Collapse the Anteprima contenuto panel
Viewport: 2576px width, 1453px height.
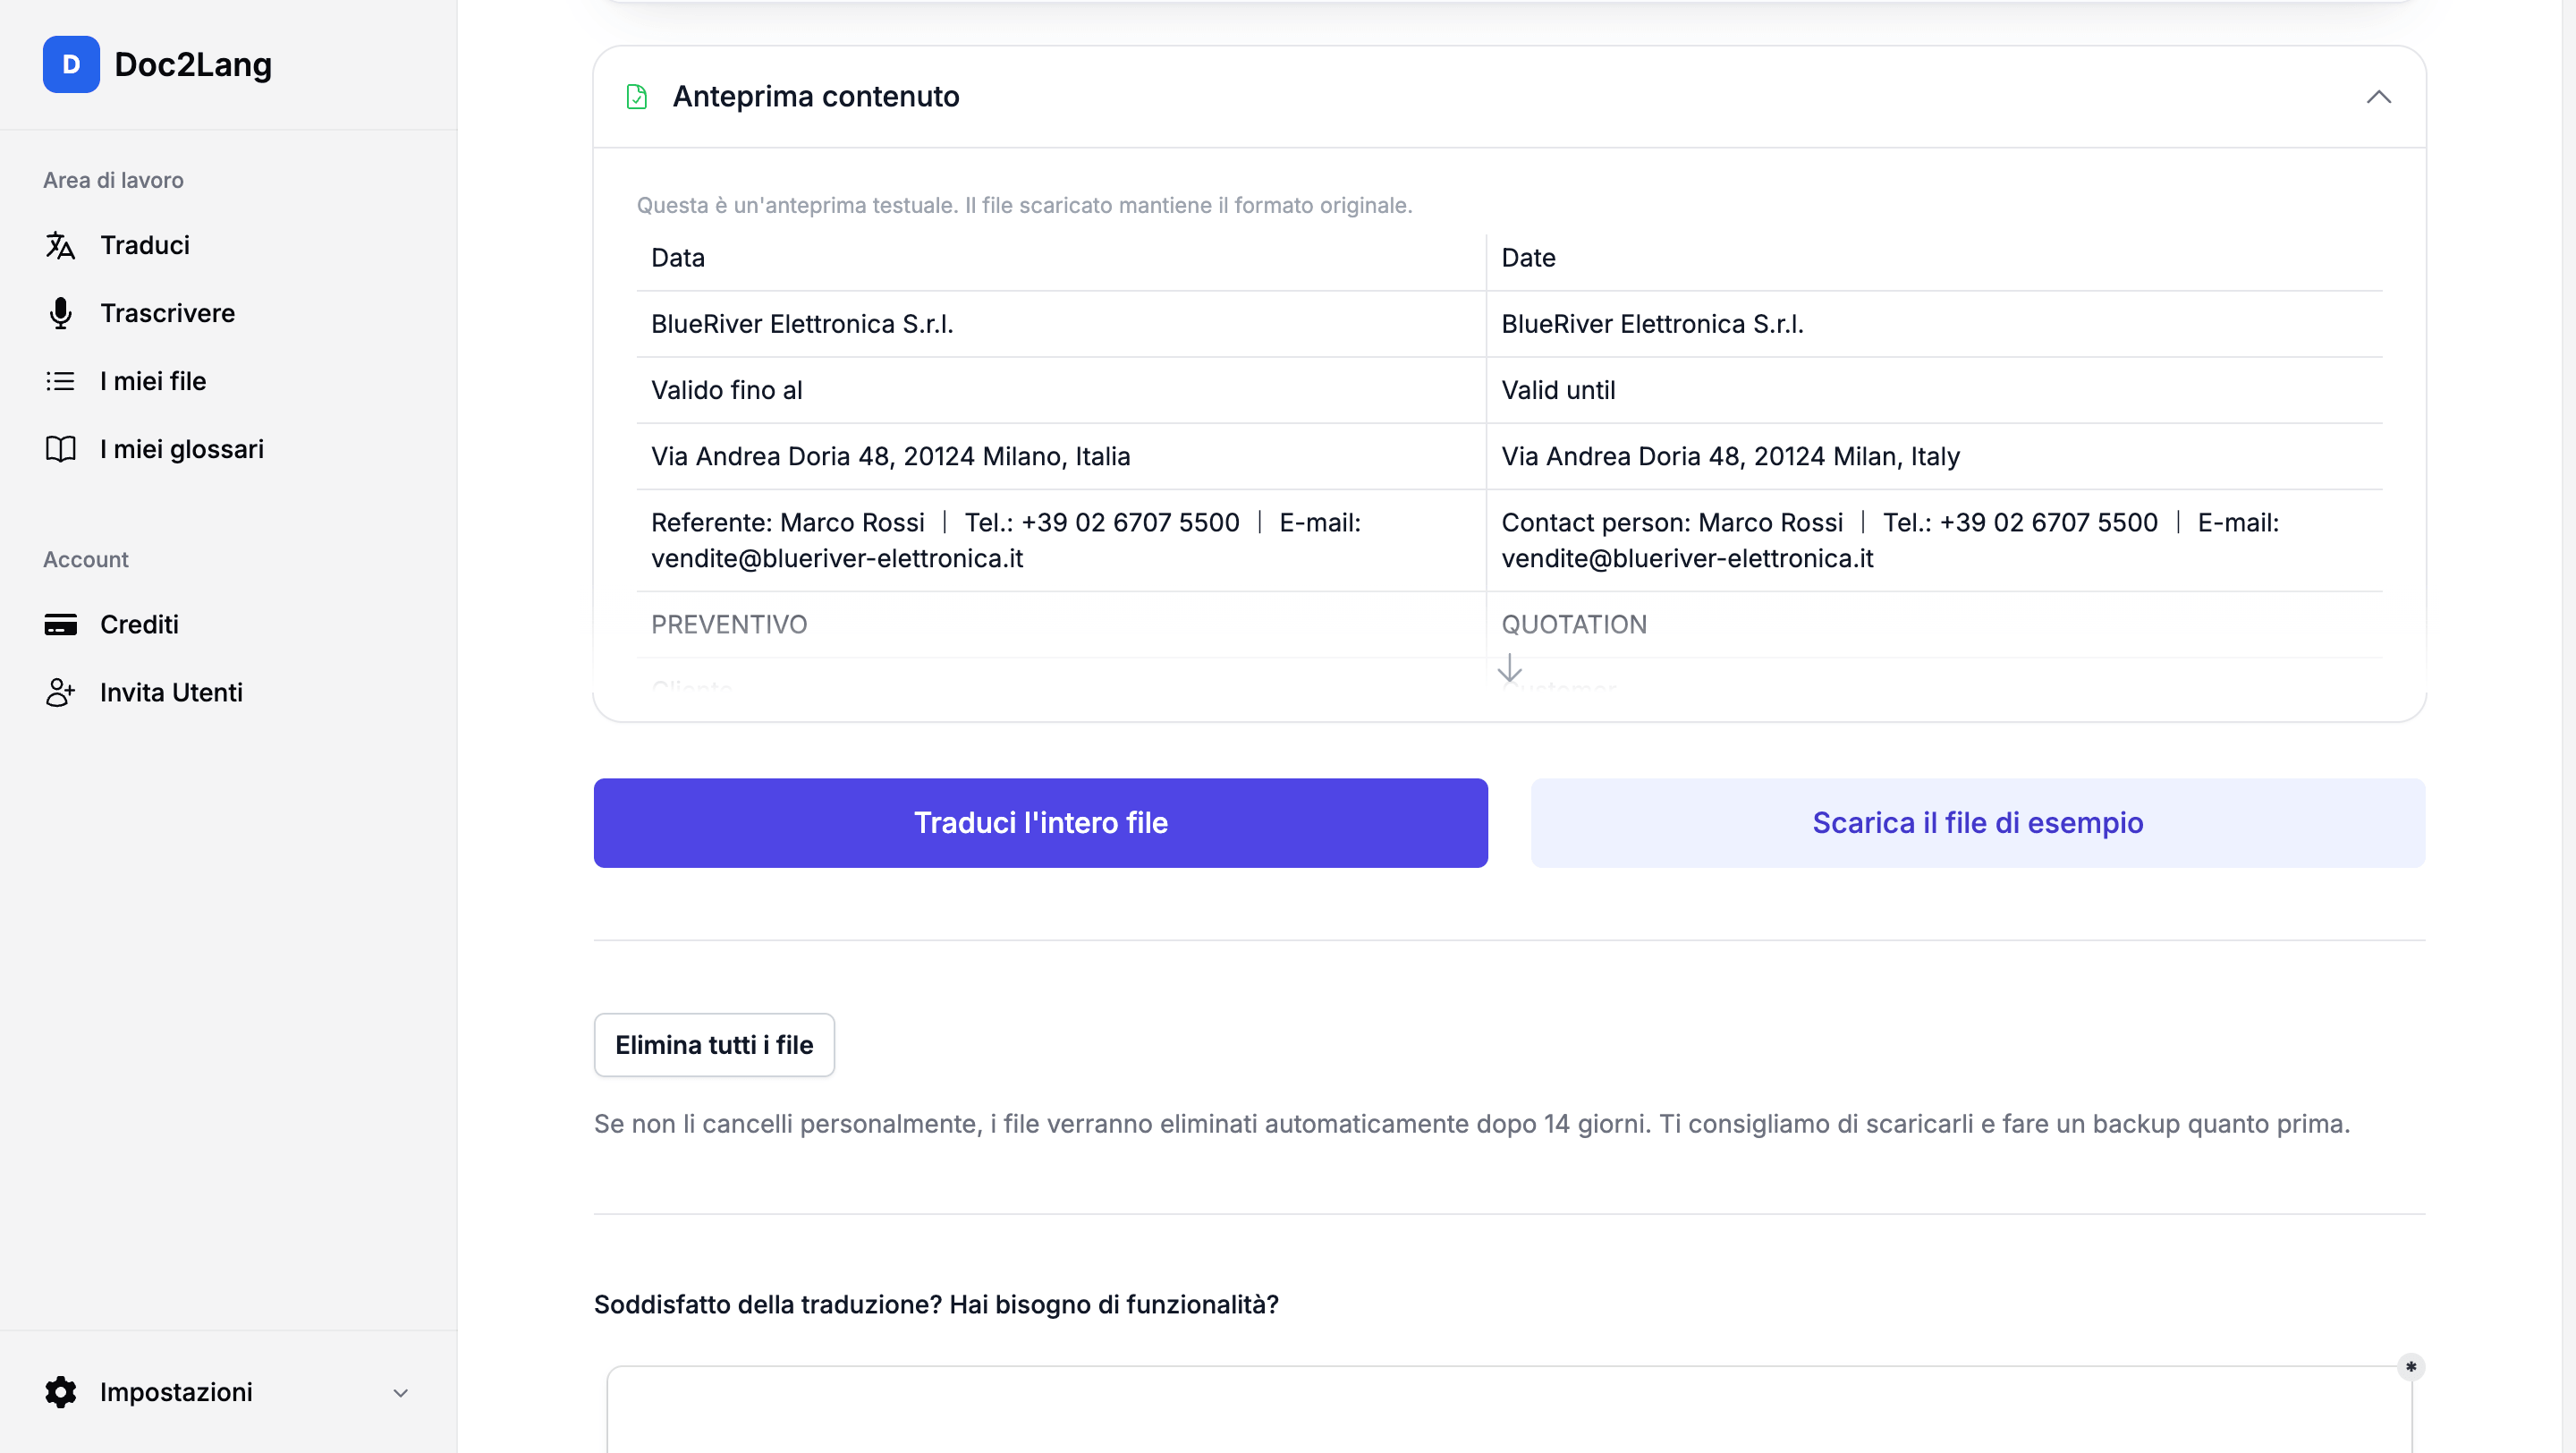pyautogui.click(x=2379, y=97)
